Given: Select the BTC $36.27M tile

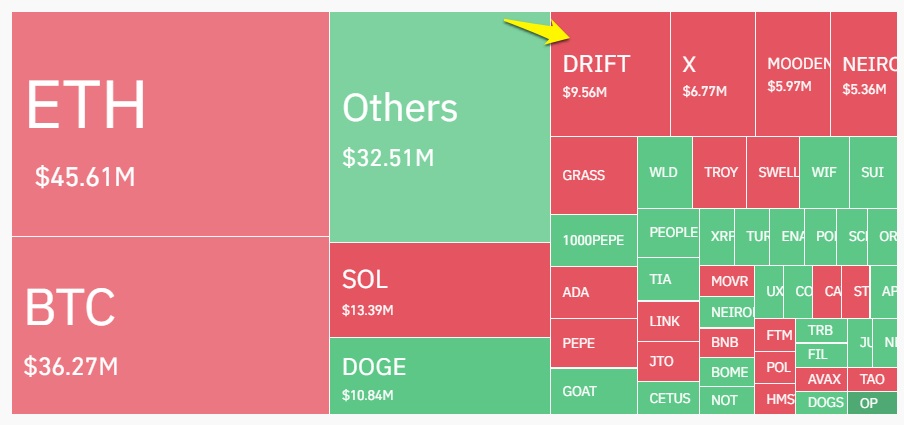Looking at the screenshot, I should tap(170, 325).
